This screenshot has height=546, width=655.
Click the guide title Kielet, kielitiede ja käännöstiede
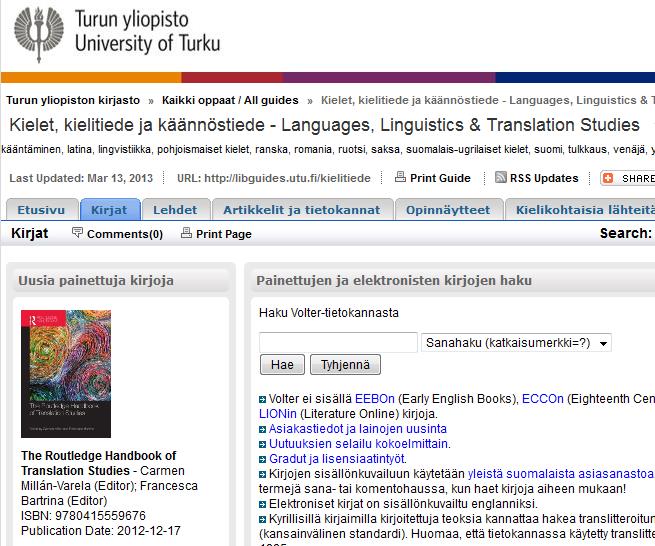pyautogui.click(x=324, y=125)
